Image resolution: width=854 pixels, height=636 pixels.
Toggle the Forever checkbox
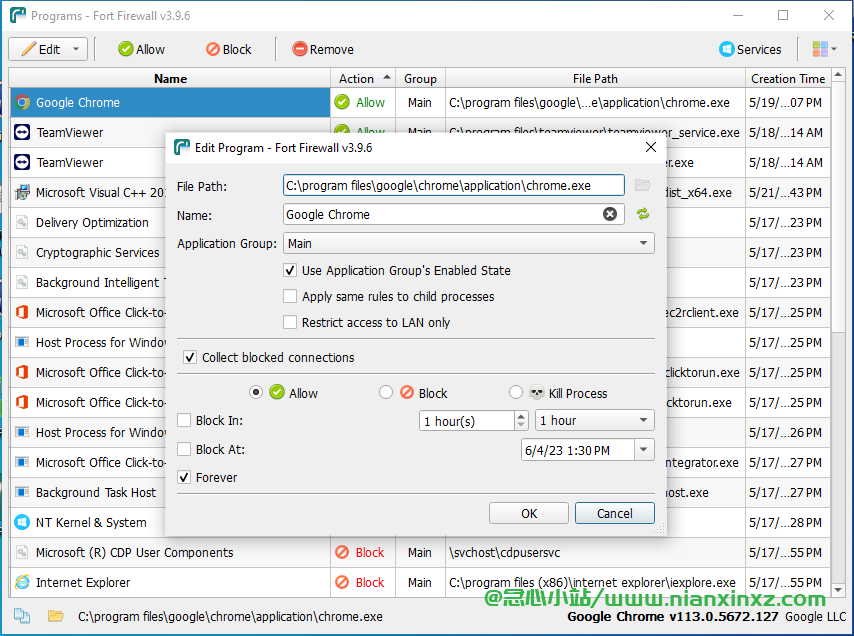[x=184, y=478]
